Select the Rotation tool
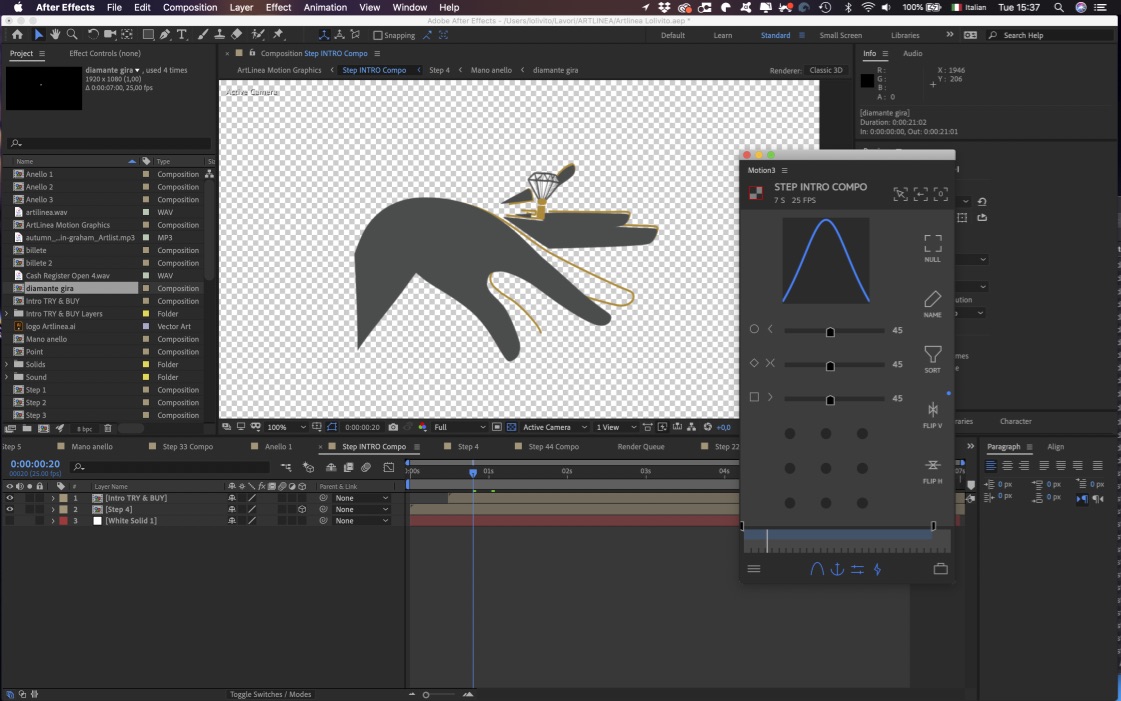The image size is (1121, 701). click(93, 34)
